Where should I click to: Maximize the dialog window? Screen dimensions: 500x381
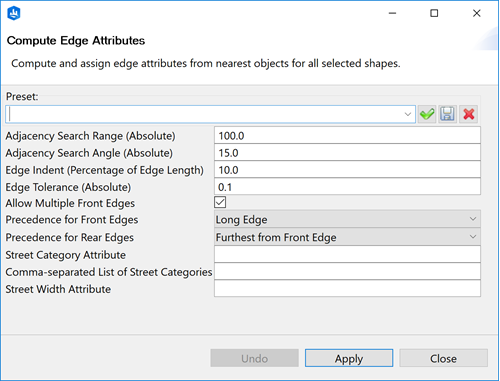434,13
